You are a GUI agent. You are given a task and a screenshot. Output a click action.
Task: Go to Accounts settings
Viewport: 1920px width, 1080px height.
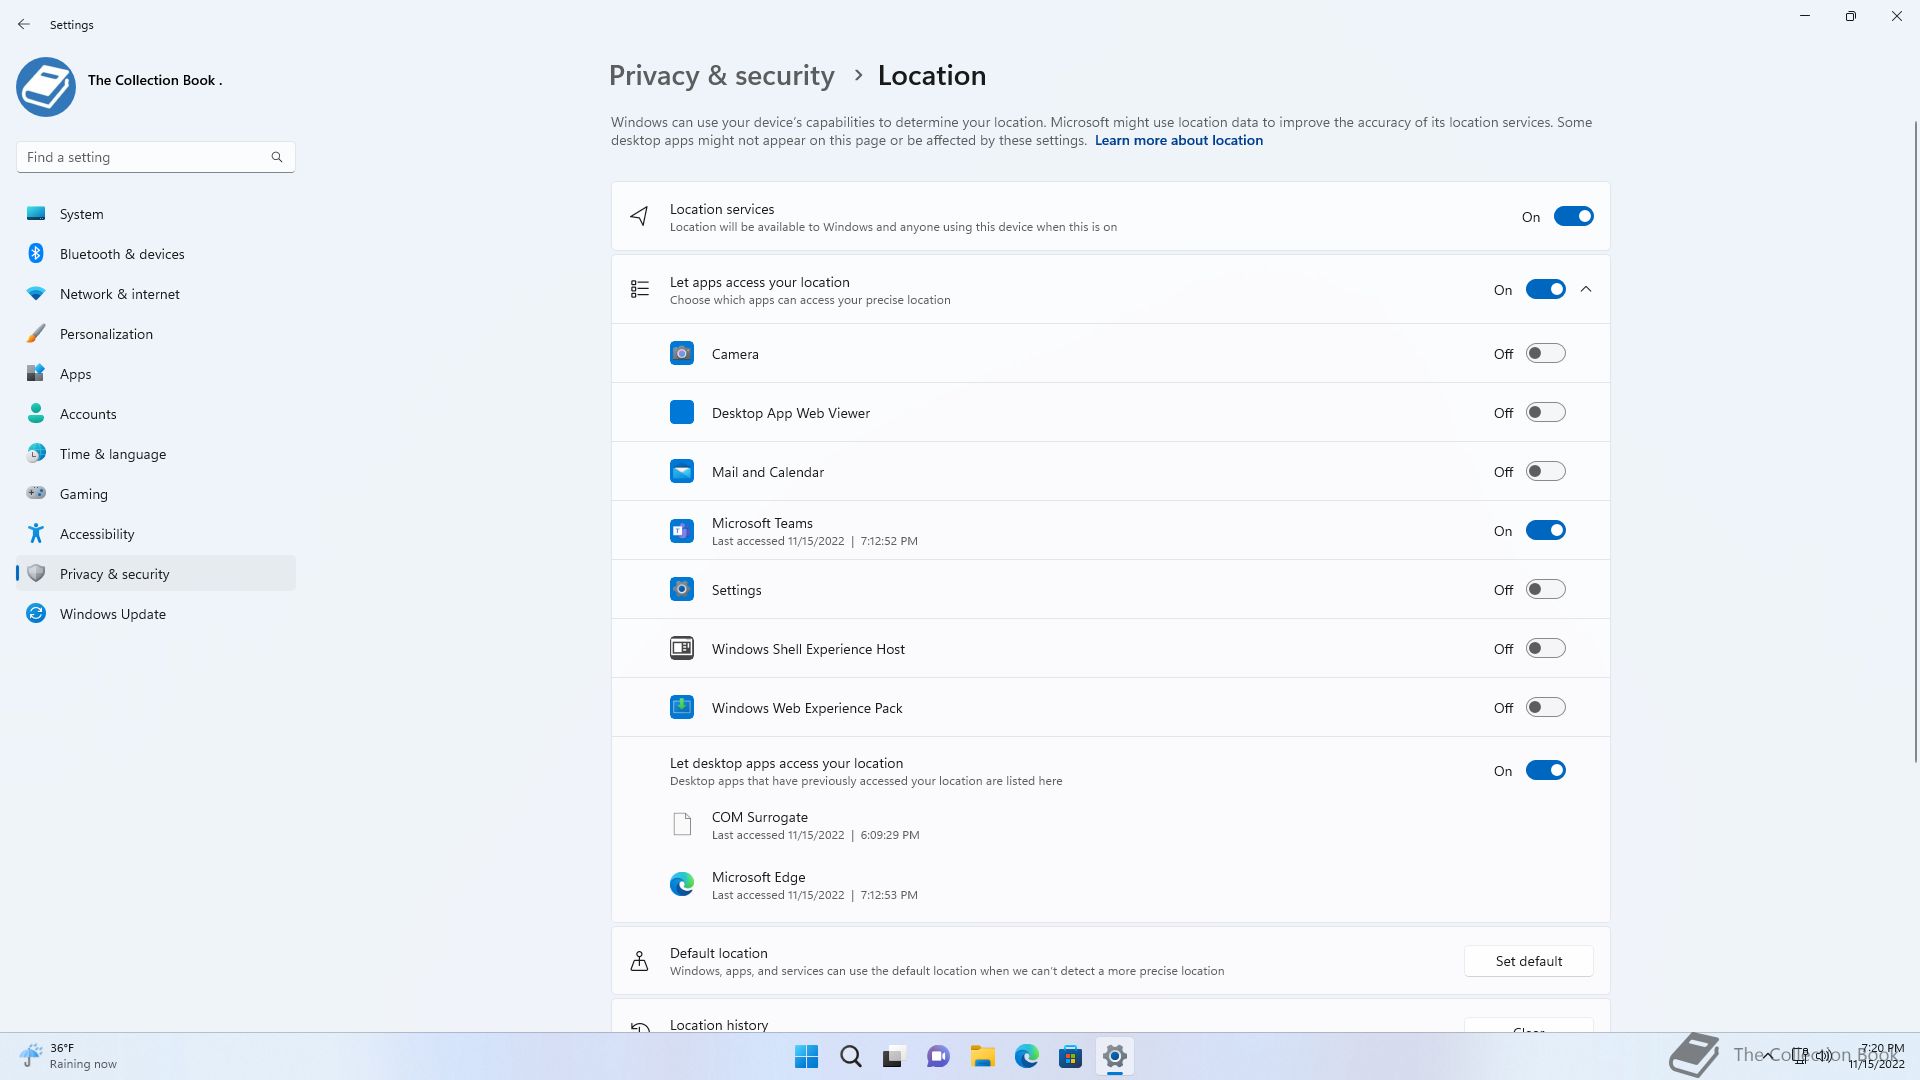[x=156, y=414]
